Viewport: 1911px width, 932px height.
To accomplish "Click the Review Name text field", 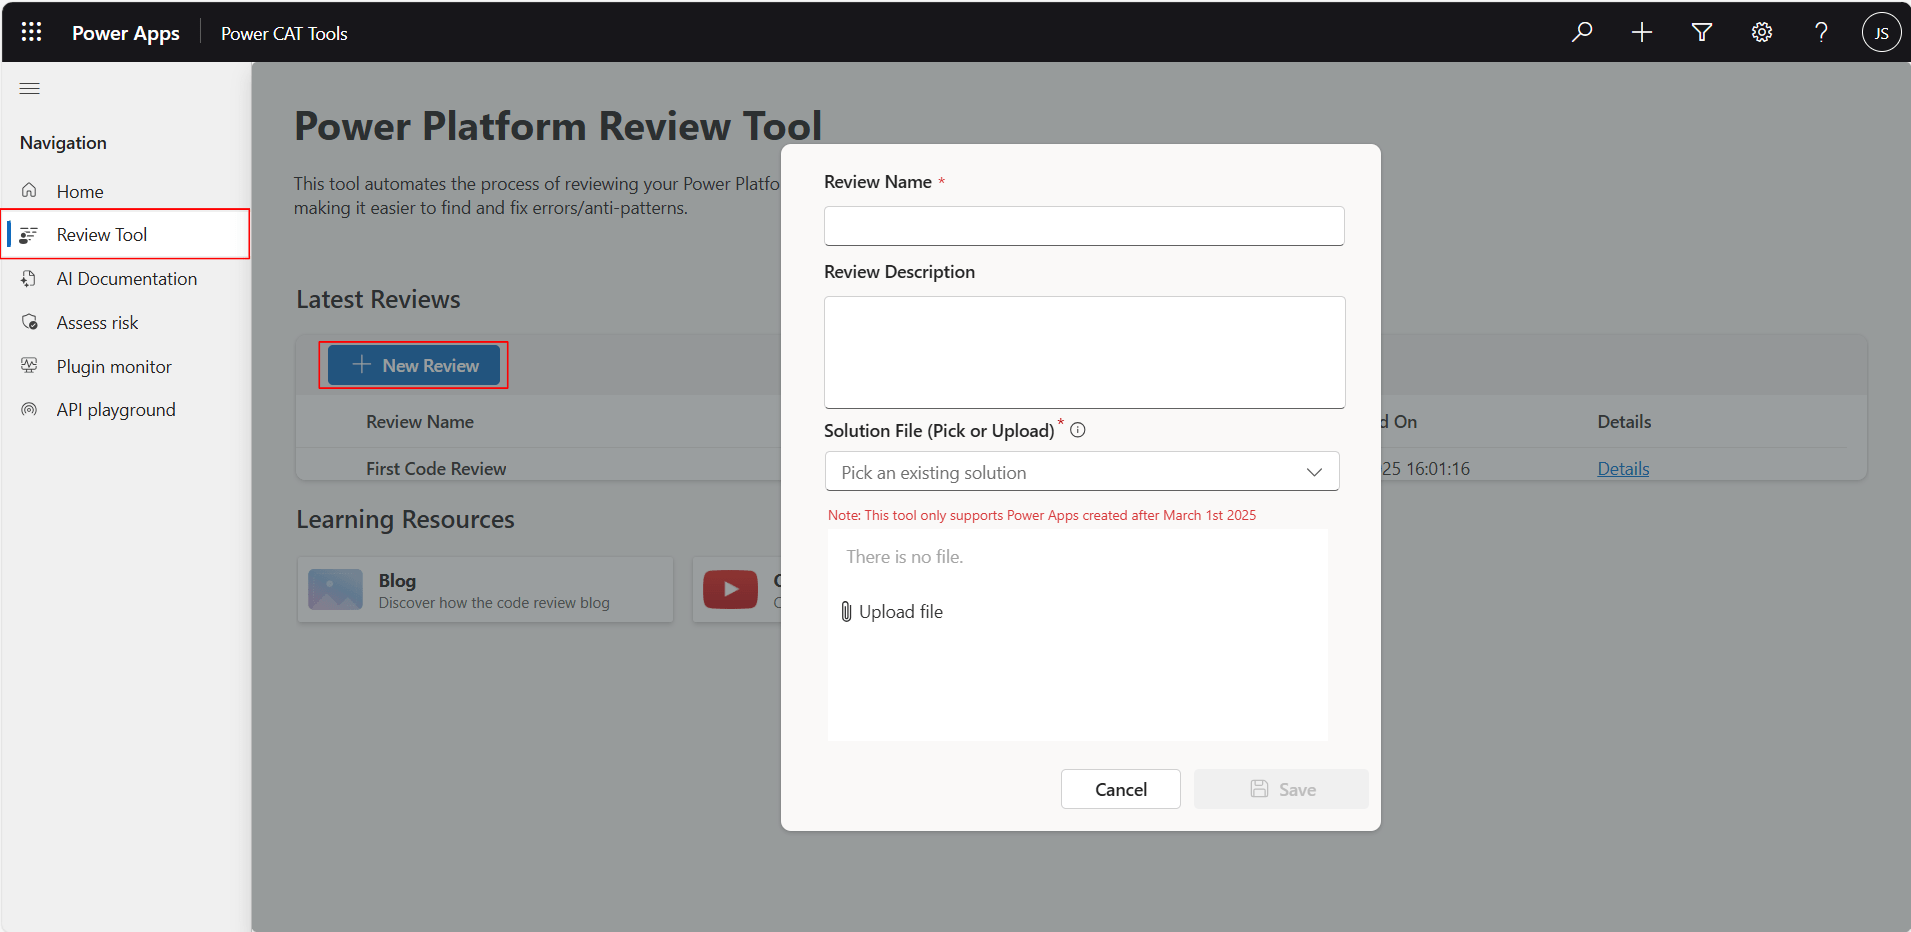I will (x=1084, y=226).
